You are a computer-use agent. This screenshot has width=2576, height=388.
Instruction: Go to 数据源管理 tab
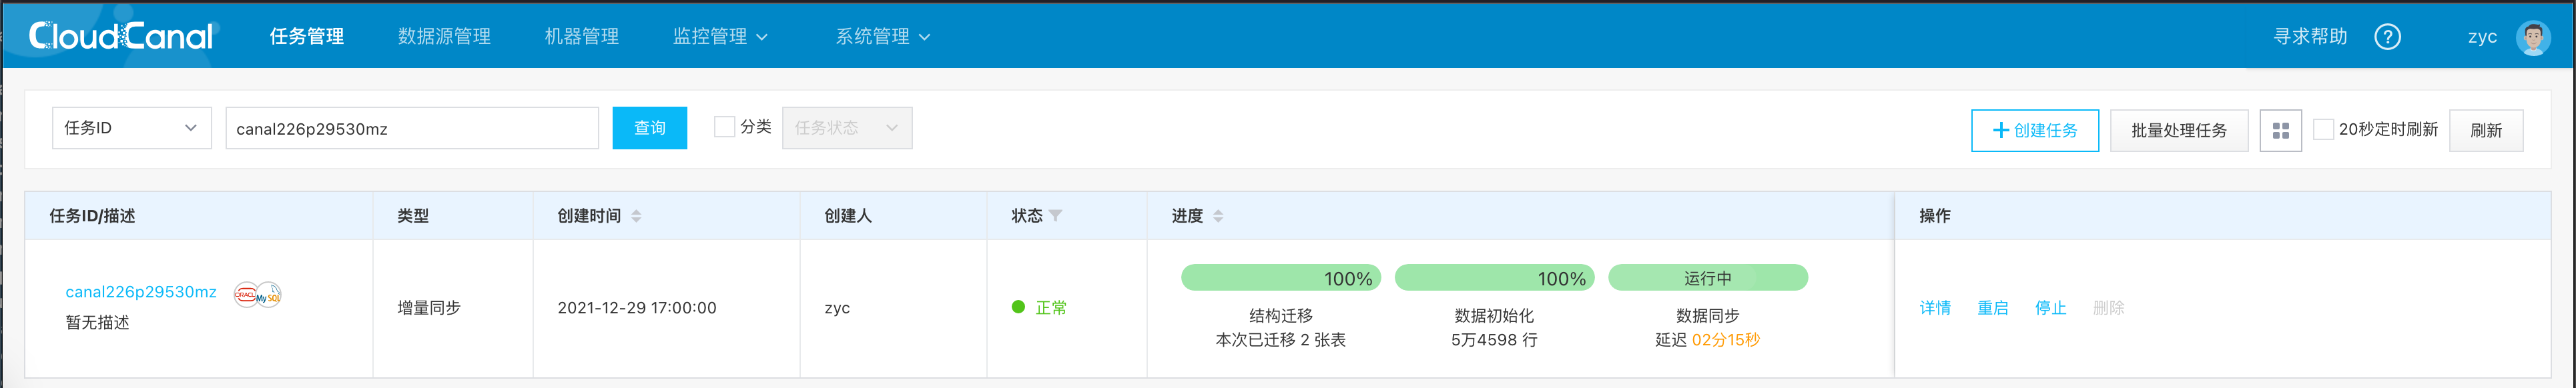coord(444,37)
